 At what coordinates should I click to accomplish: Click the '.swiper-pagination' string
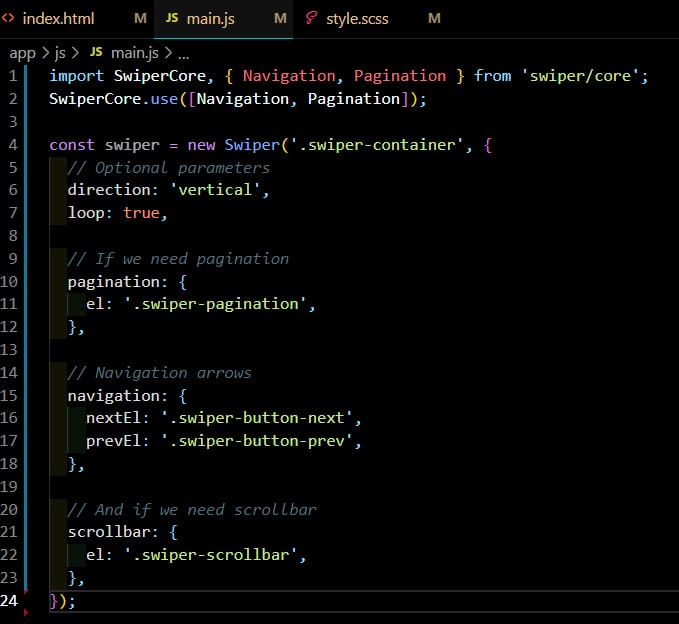point(216,304)
